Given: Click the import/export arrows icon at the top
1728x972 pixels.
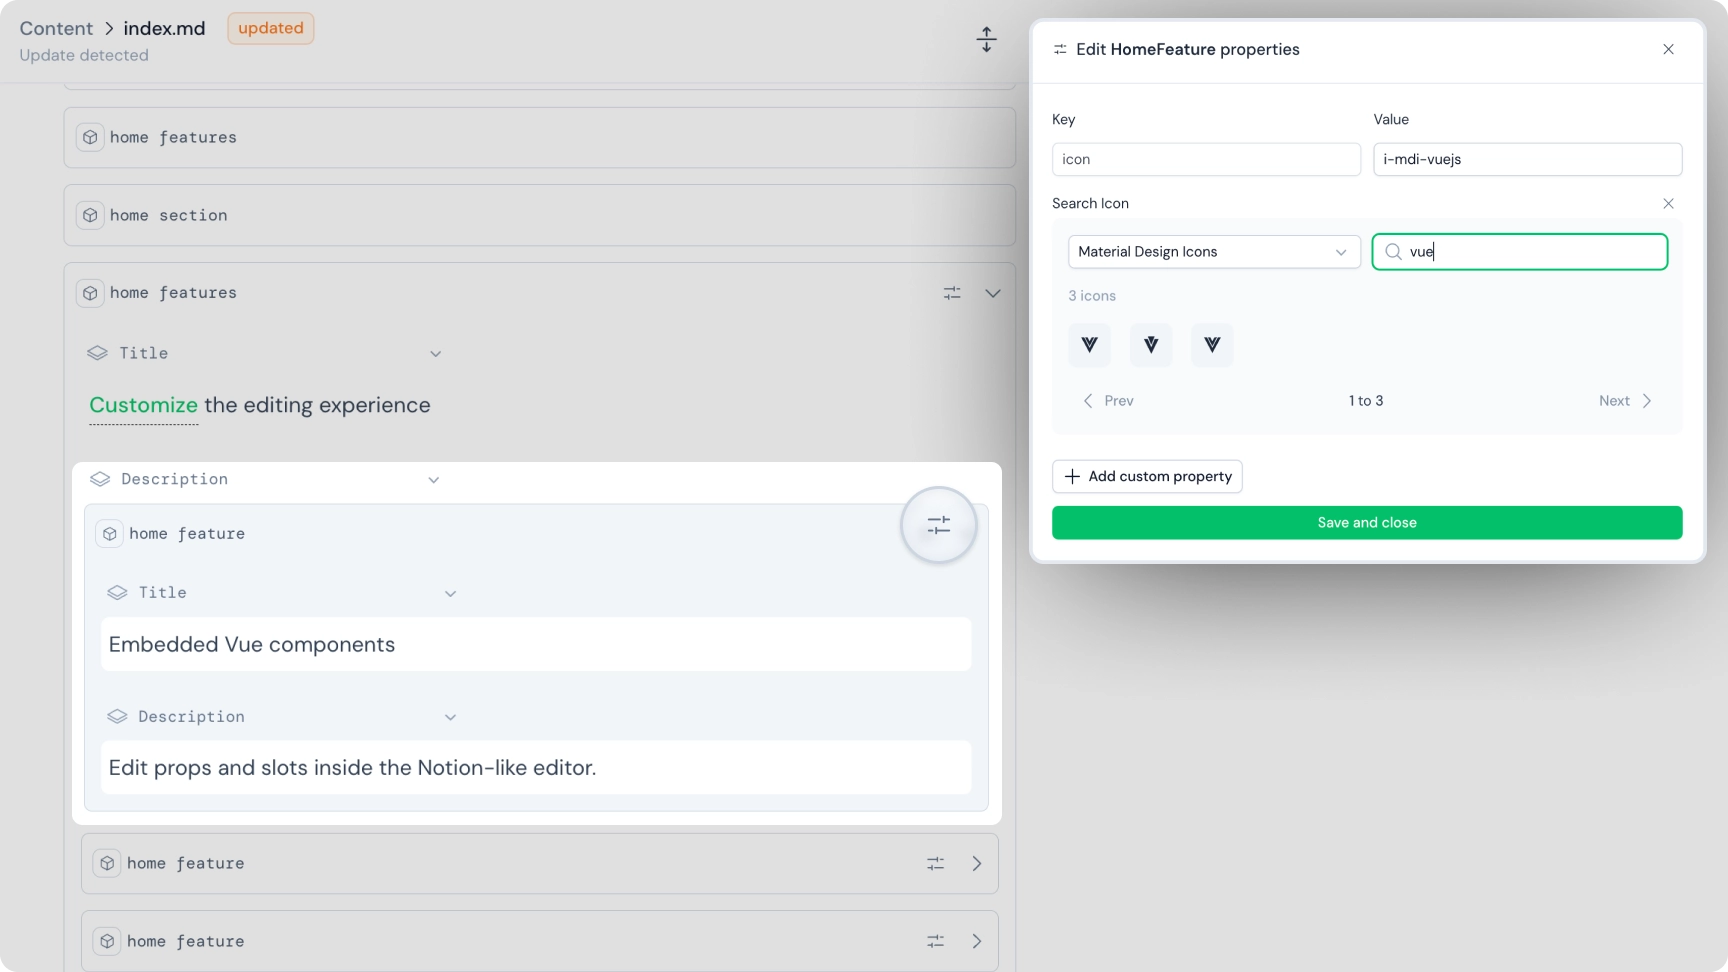Looking at the screenshot, I should pyautogui.click(x=986, y=39).
